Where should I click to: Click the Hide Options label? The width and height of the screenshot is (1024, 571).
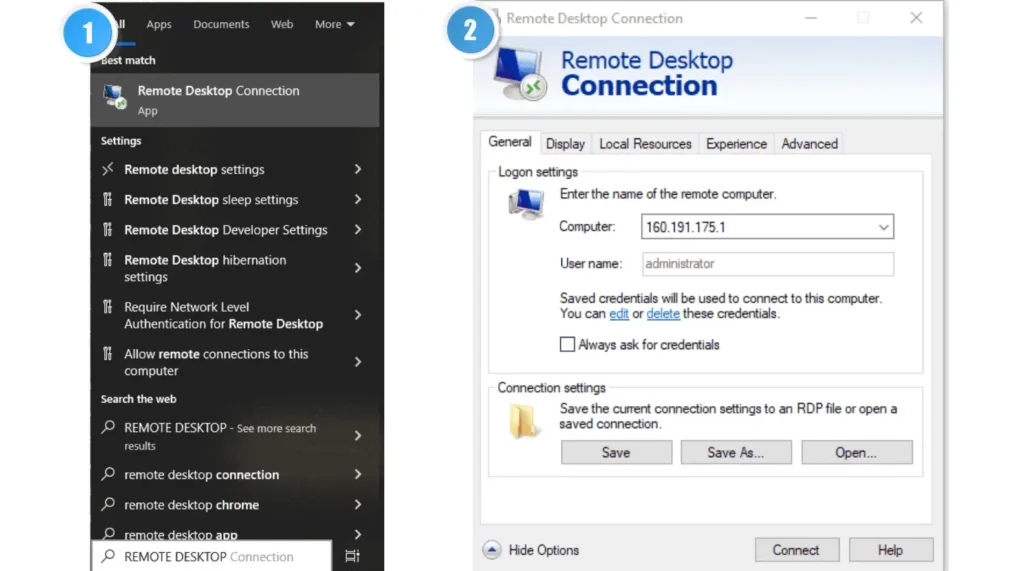tap(543, 550)
